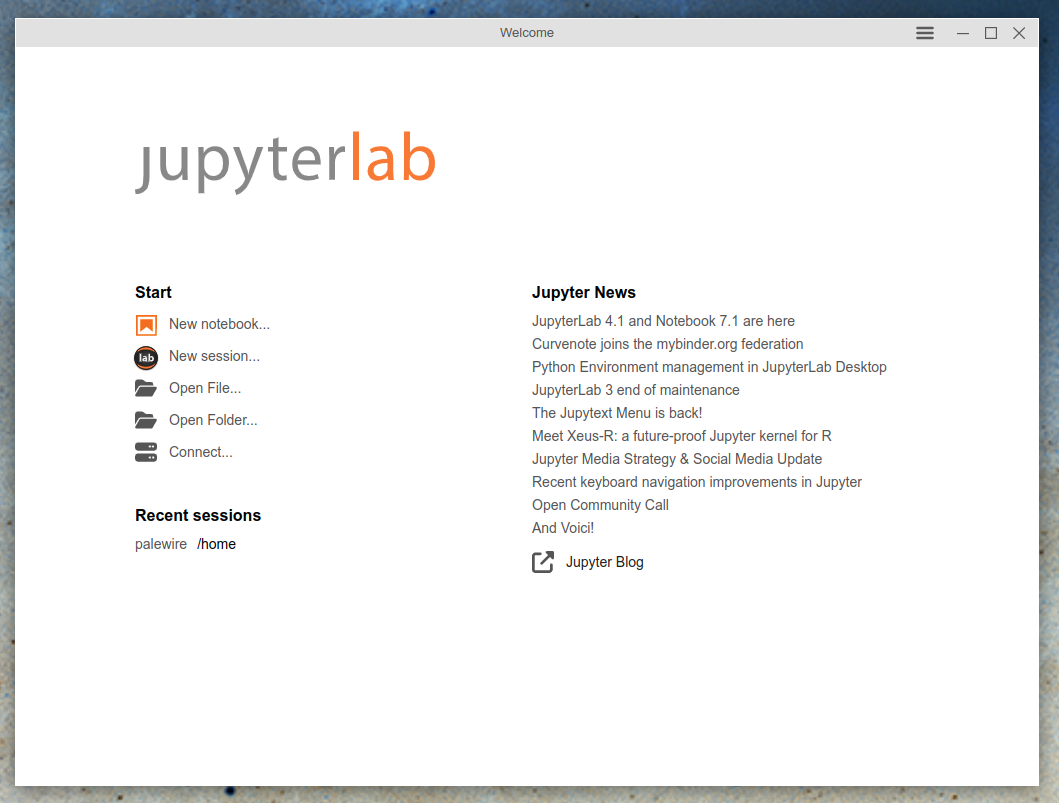
Task: Open Jupyter Media Strategy update article
Action: 677,459
